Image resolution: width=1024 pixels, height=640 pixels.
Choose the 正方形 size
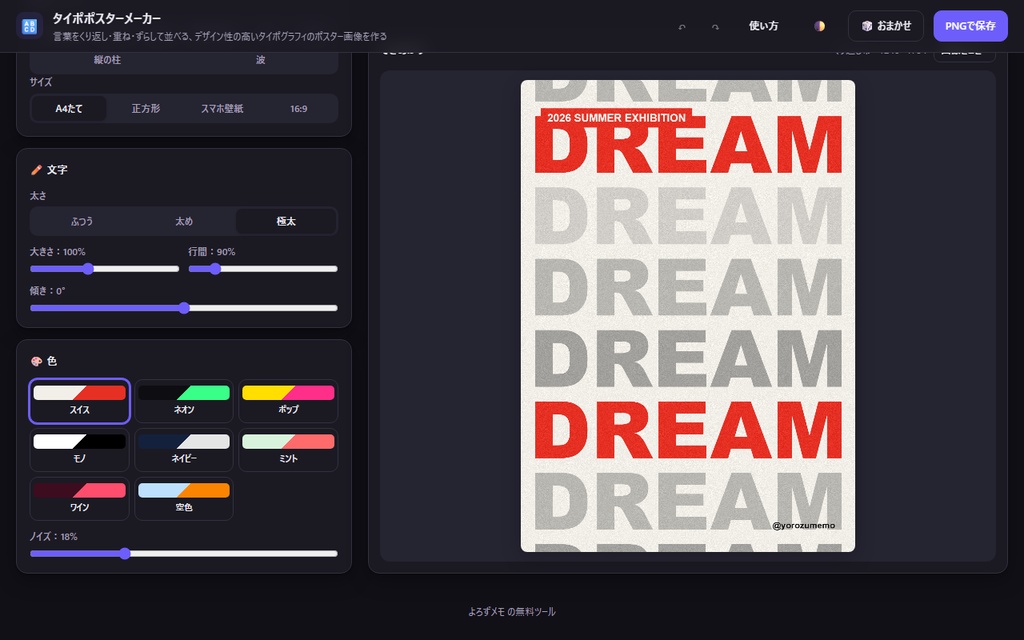coord(146,108)
